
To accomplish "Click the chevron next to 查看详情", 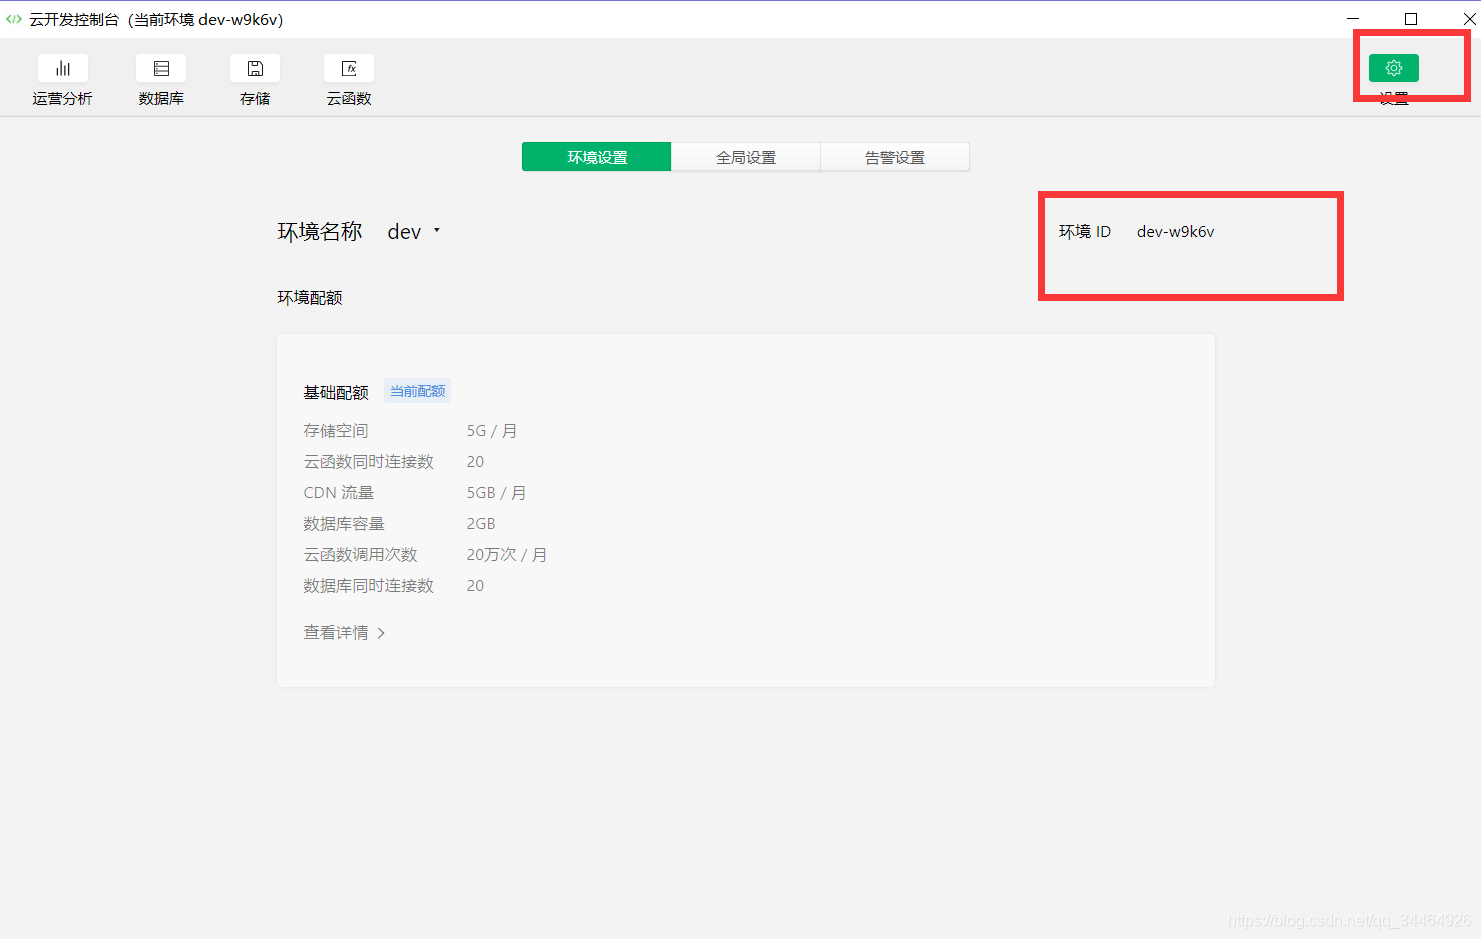I will pos(381,633).
